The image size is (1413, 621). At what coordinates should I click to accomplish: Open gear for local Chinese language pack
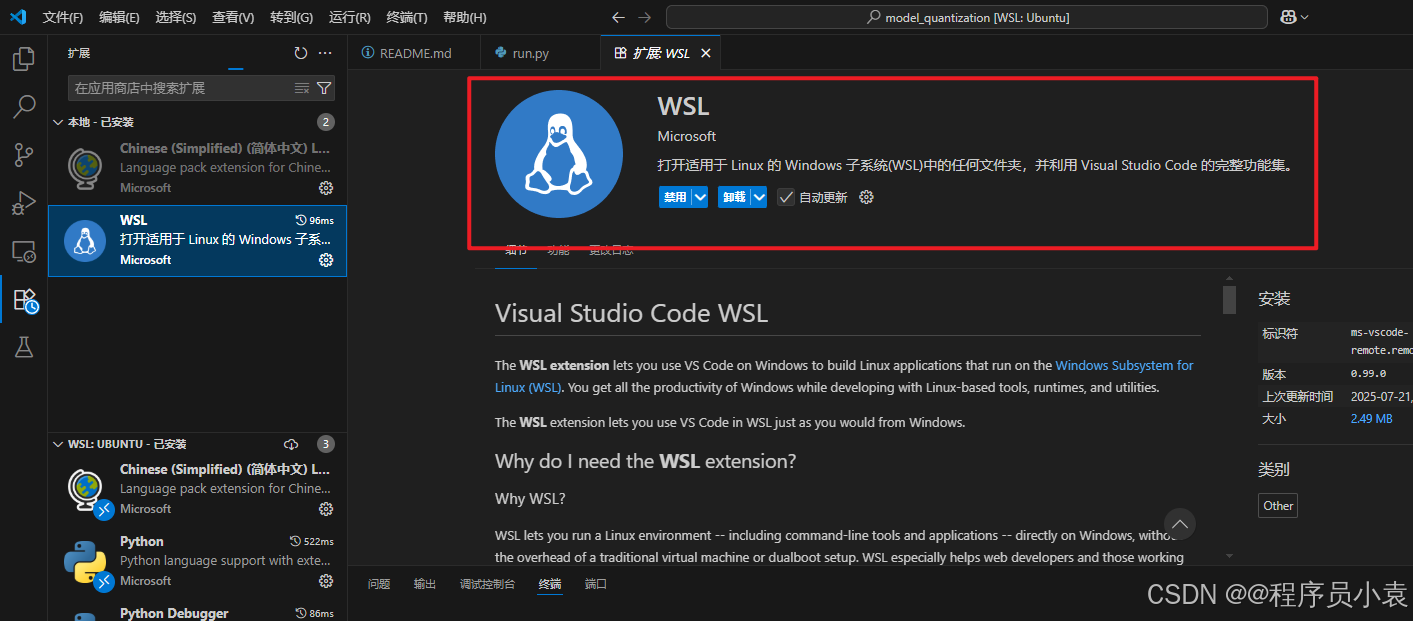[325, 188]
